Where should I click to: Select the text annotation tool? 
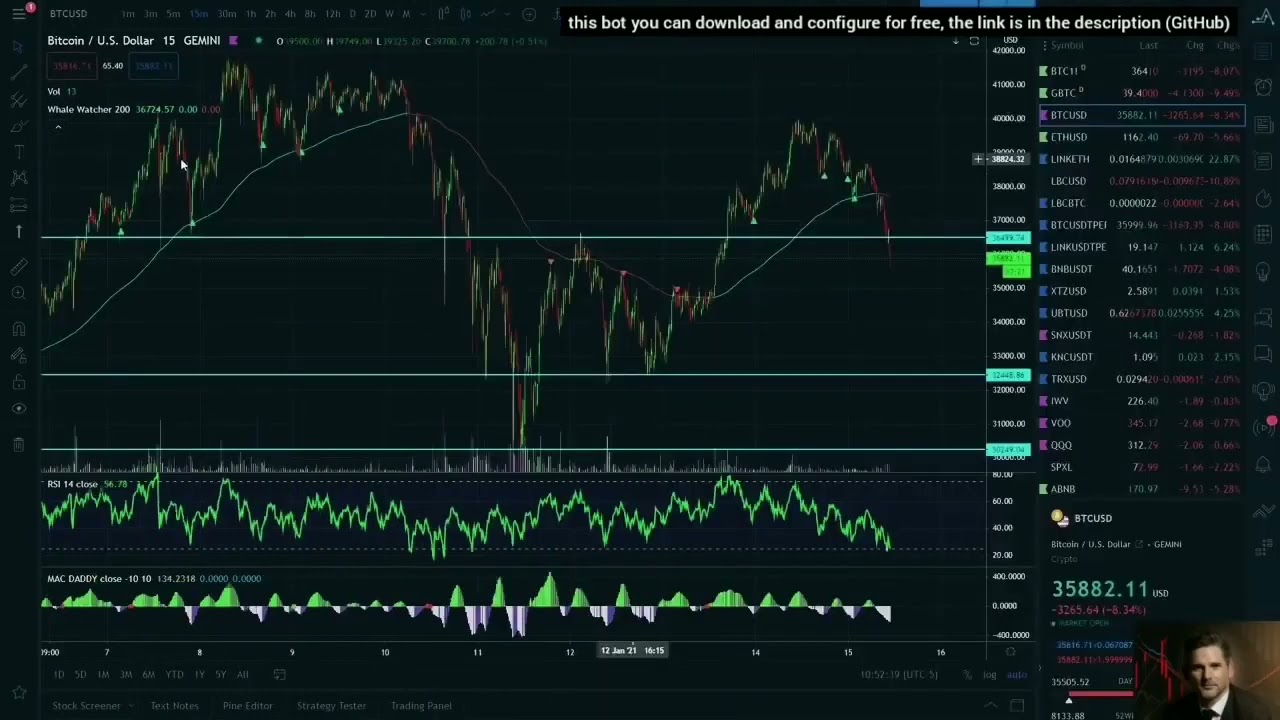coord(18,152)
